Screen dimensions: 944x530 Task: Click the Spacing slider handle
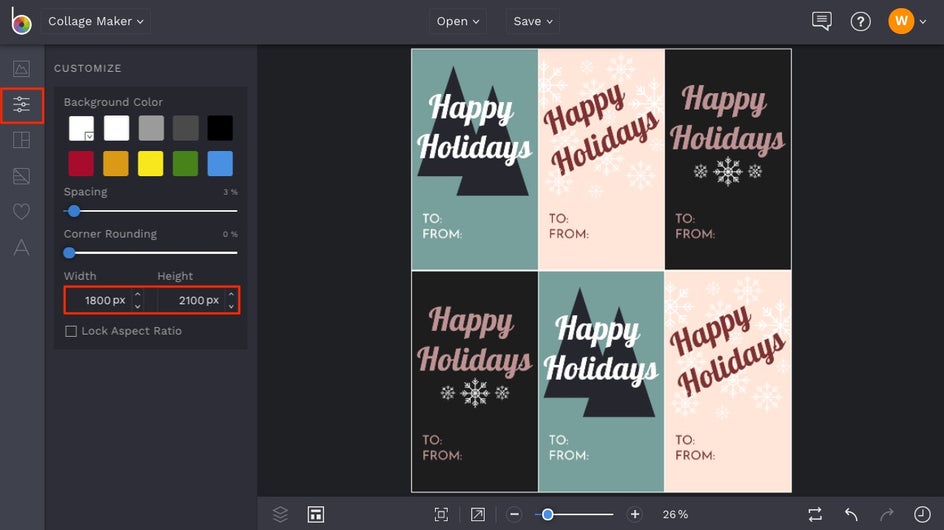tap(74, 211)
